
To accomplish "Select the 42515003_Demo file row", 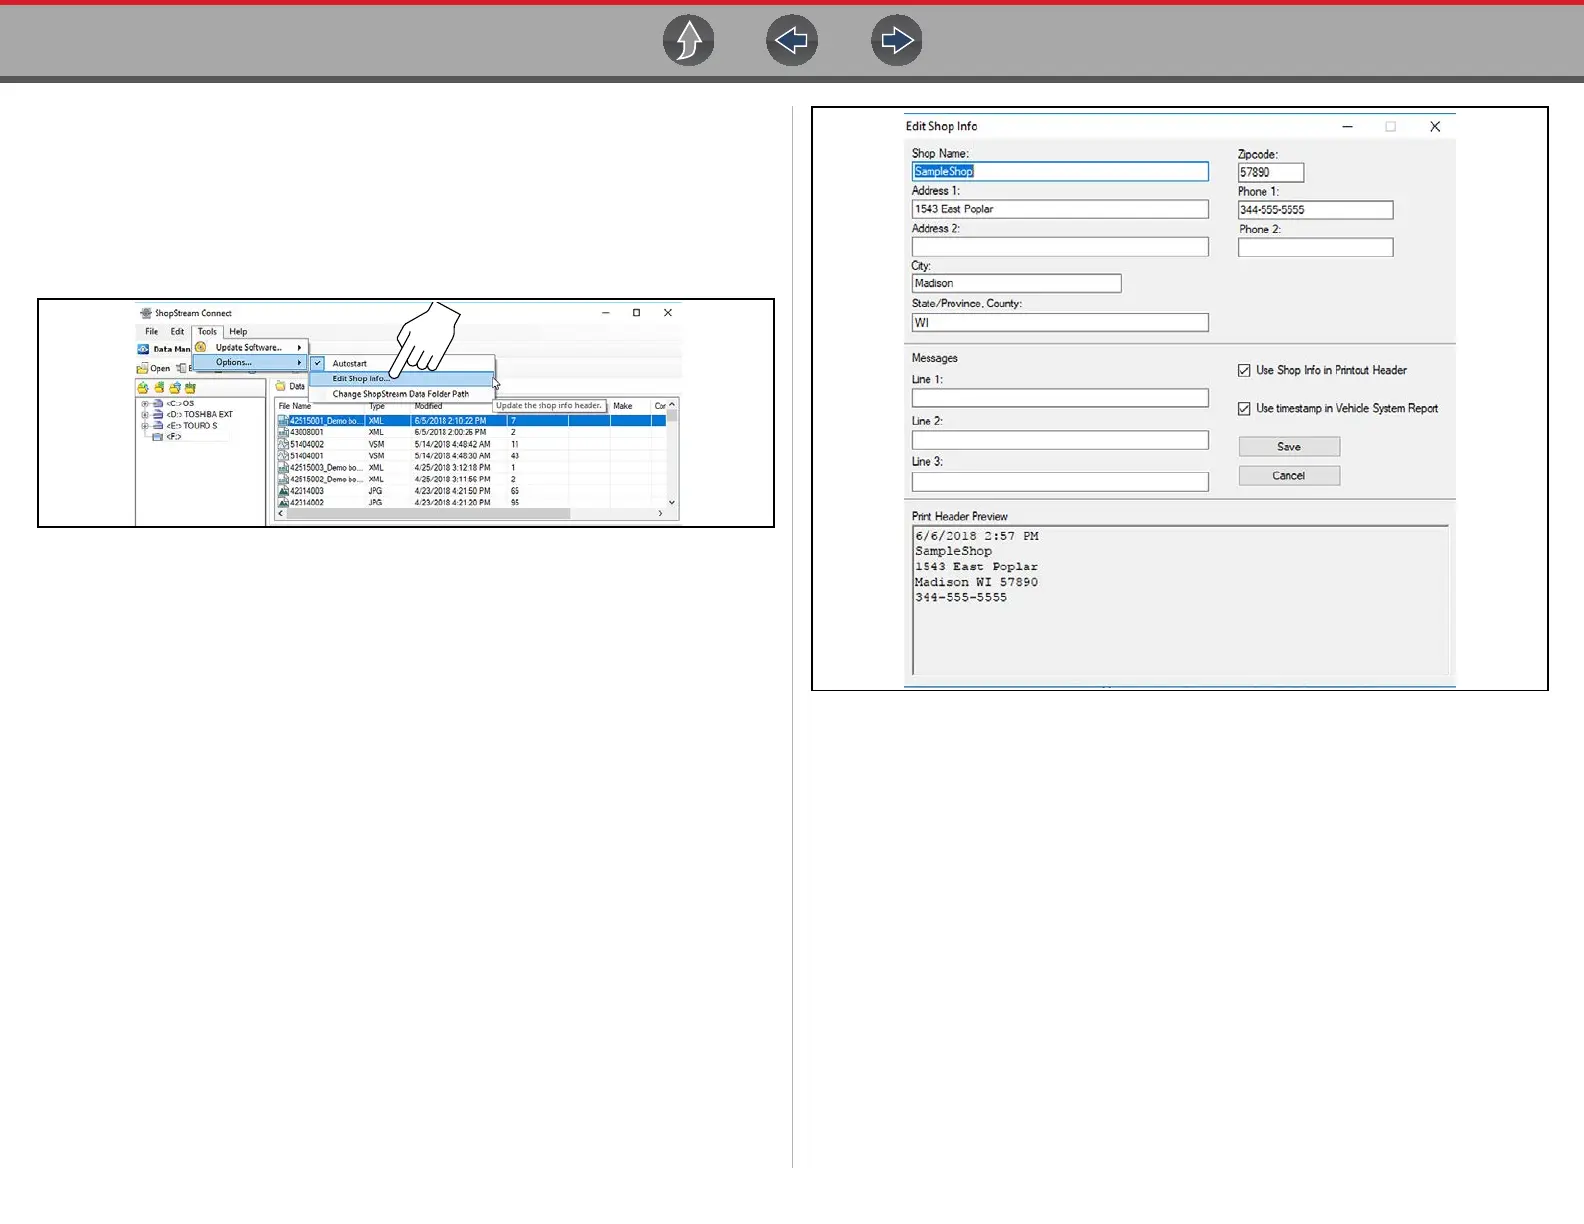I will coord(471,467).
